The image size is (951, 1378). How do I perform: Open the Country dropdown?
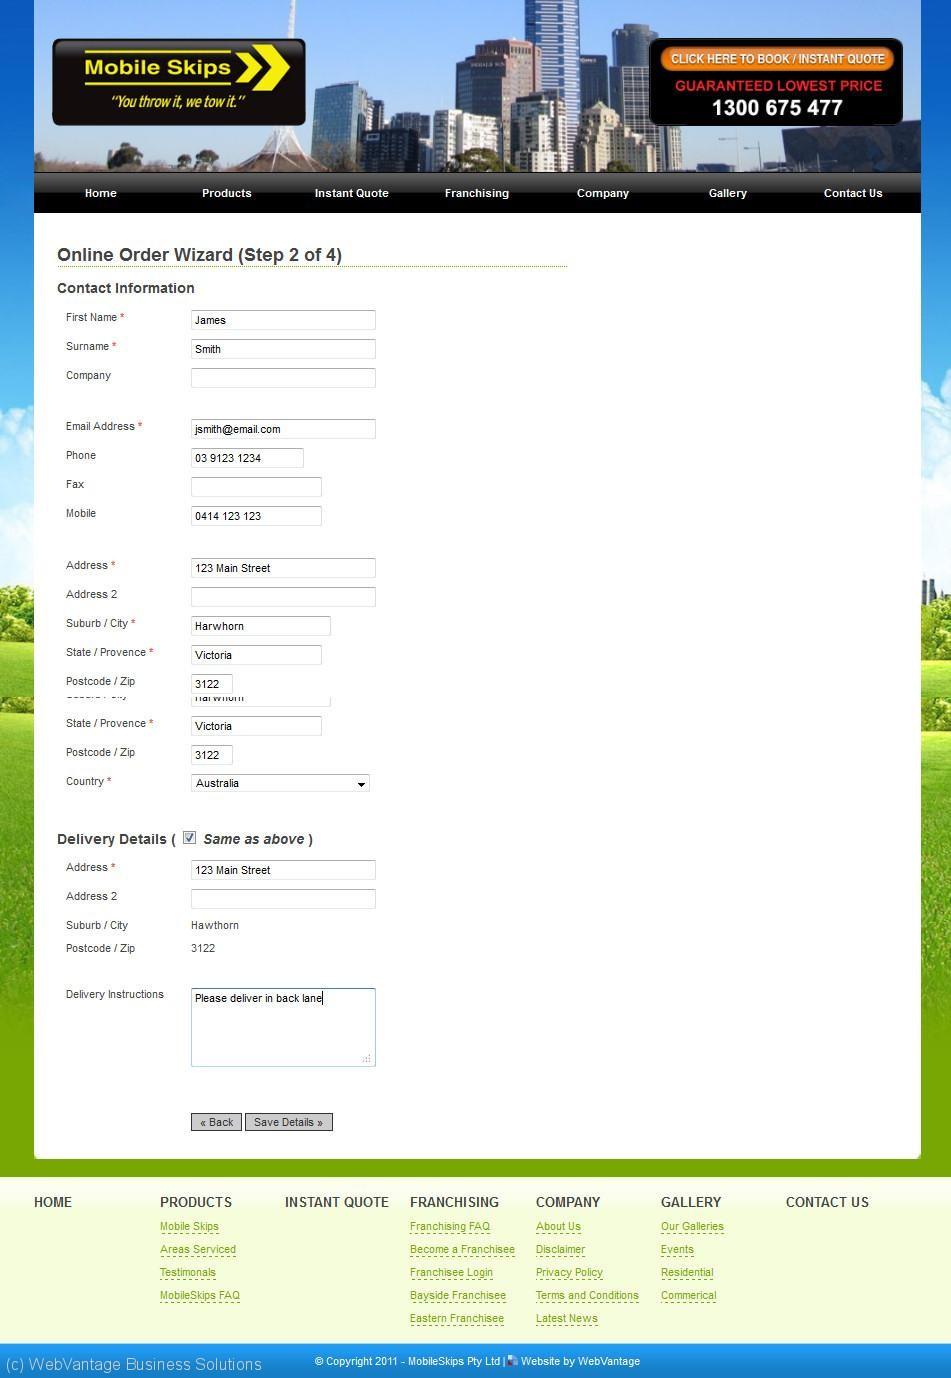(x=280, y=783)
